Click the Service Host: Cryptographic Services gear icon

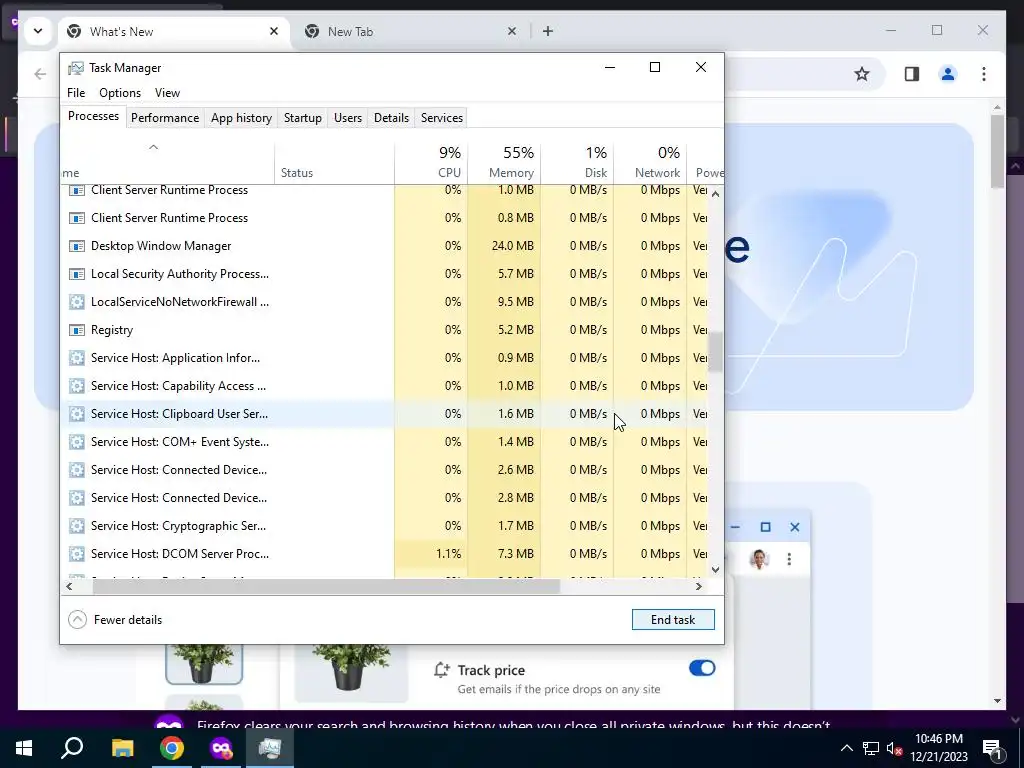tap(77, 526)
